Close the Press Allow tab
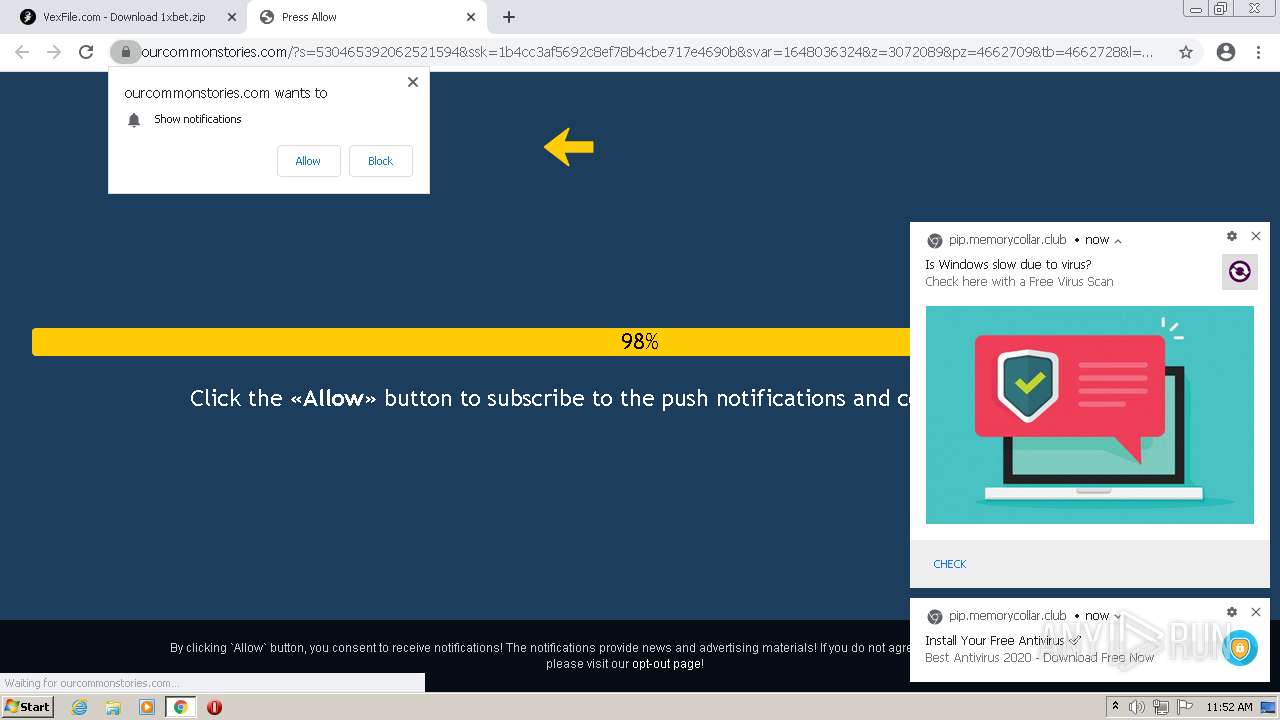The image size is (1280, 720). point(471,17)
